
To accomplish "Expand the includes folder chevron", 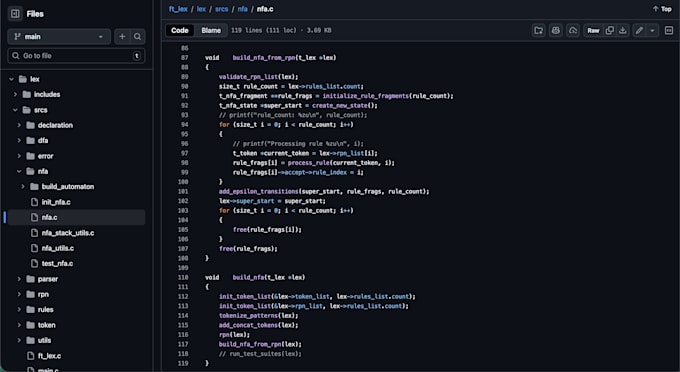I will coord(16,95).
